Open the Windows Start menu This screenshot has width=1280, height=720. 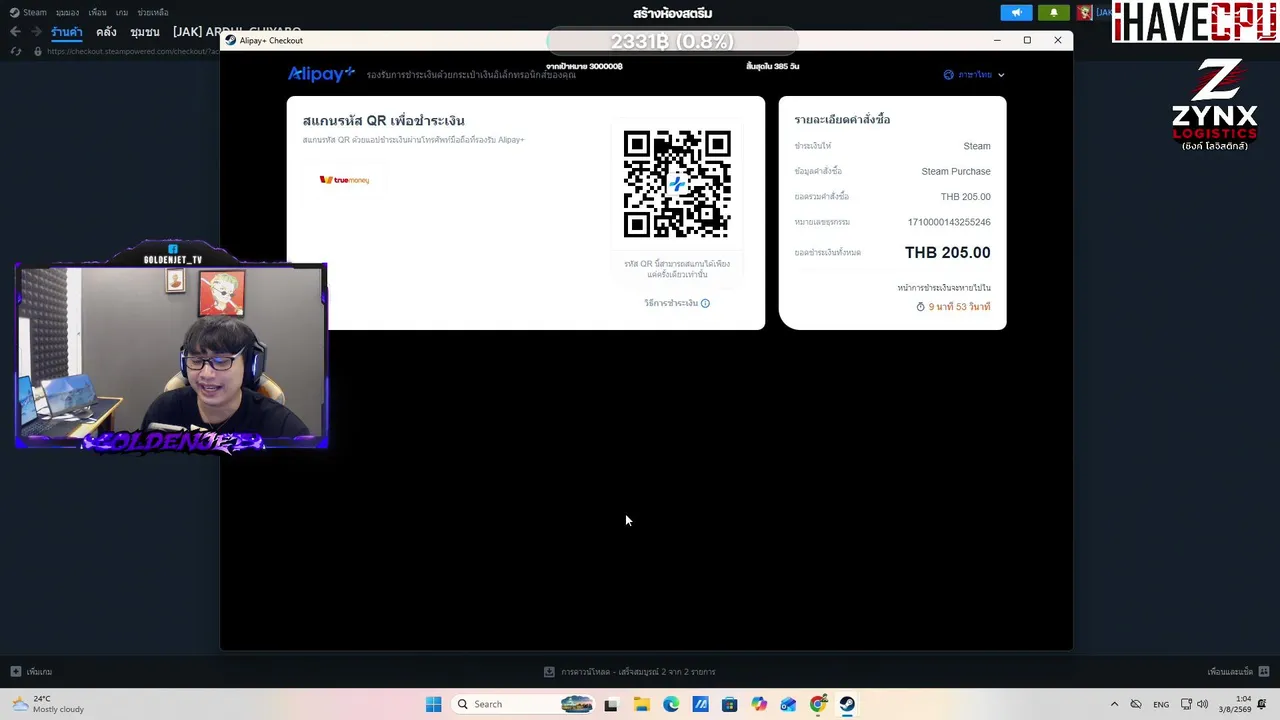433,704
